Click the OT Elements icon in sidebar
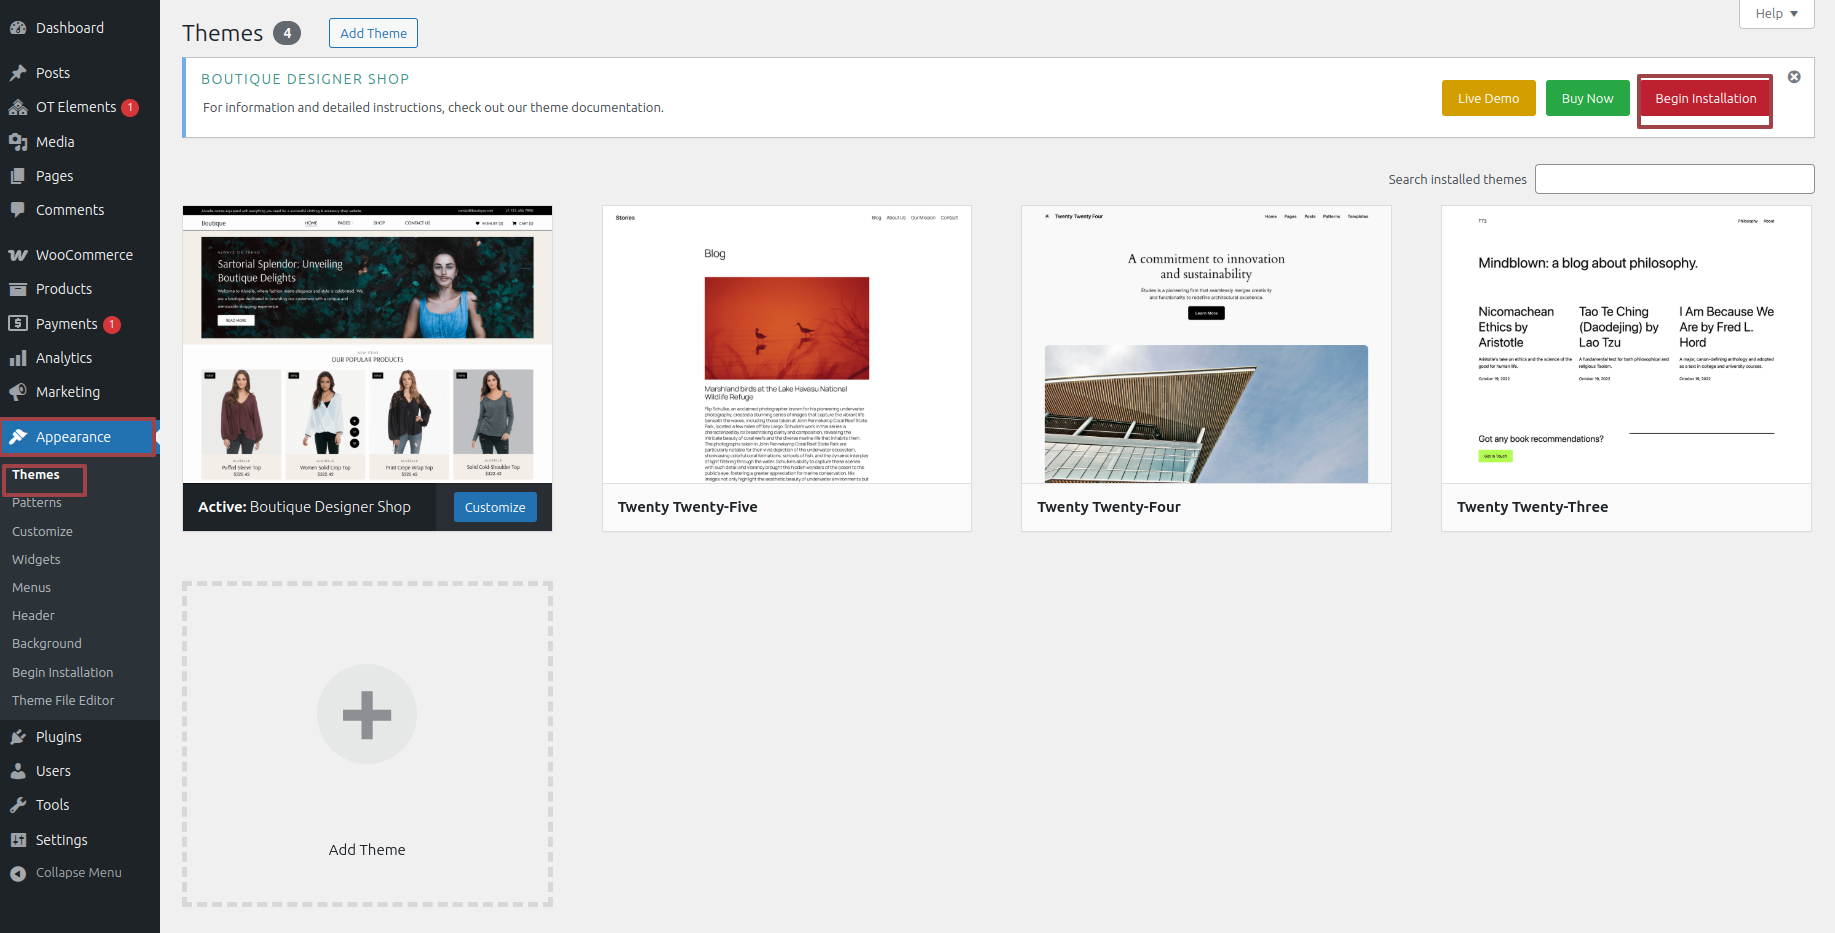 [x=18, y=107]
